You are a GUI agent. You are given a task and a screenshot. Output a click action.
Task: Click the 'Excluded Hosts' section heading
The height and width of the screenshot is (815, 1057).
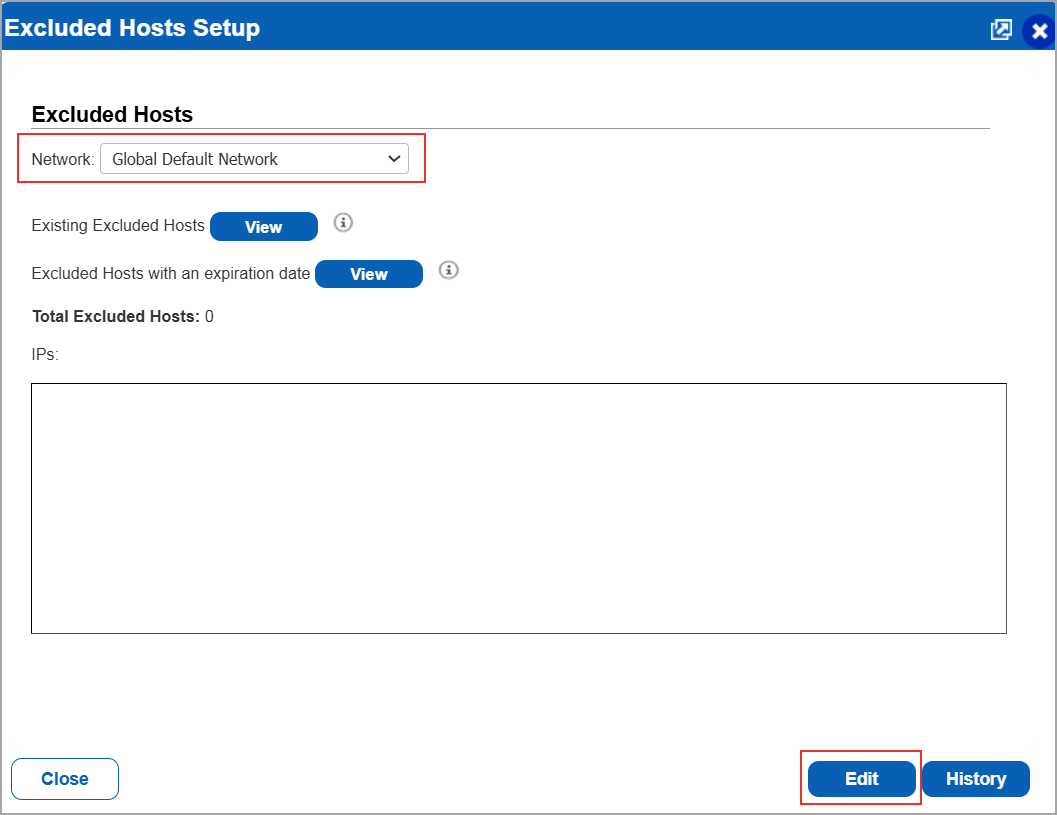[x=112, y=114]
